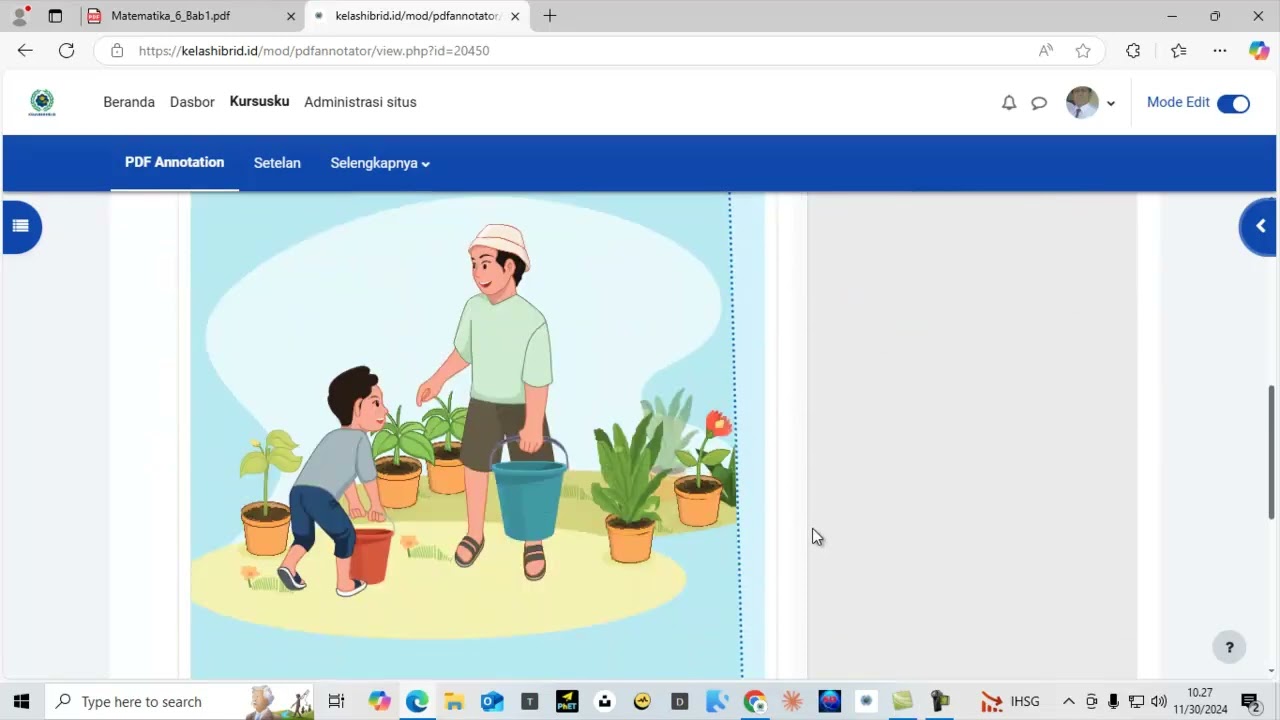Screen dimensions: 1280x720
Task: Show hidden system tray icons
Action: point(1068,701)
